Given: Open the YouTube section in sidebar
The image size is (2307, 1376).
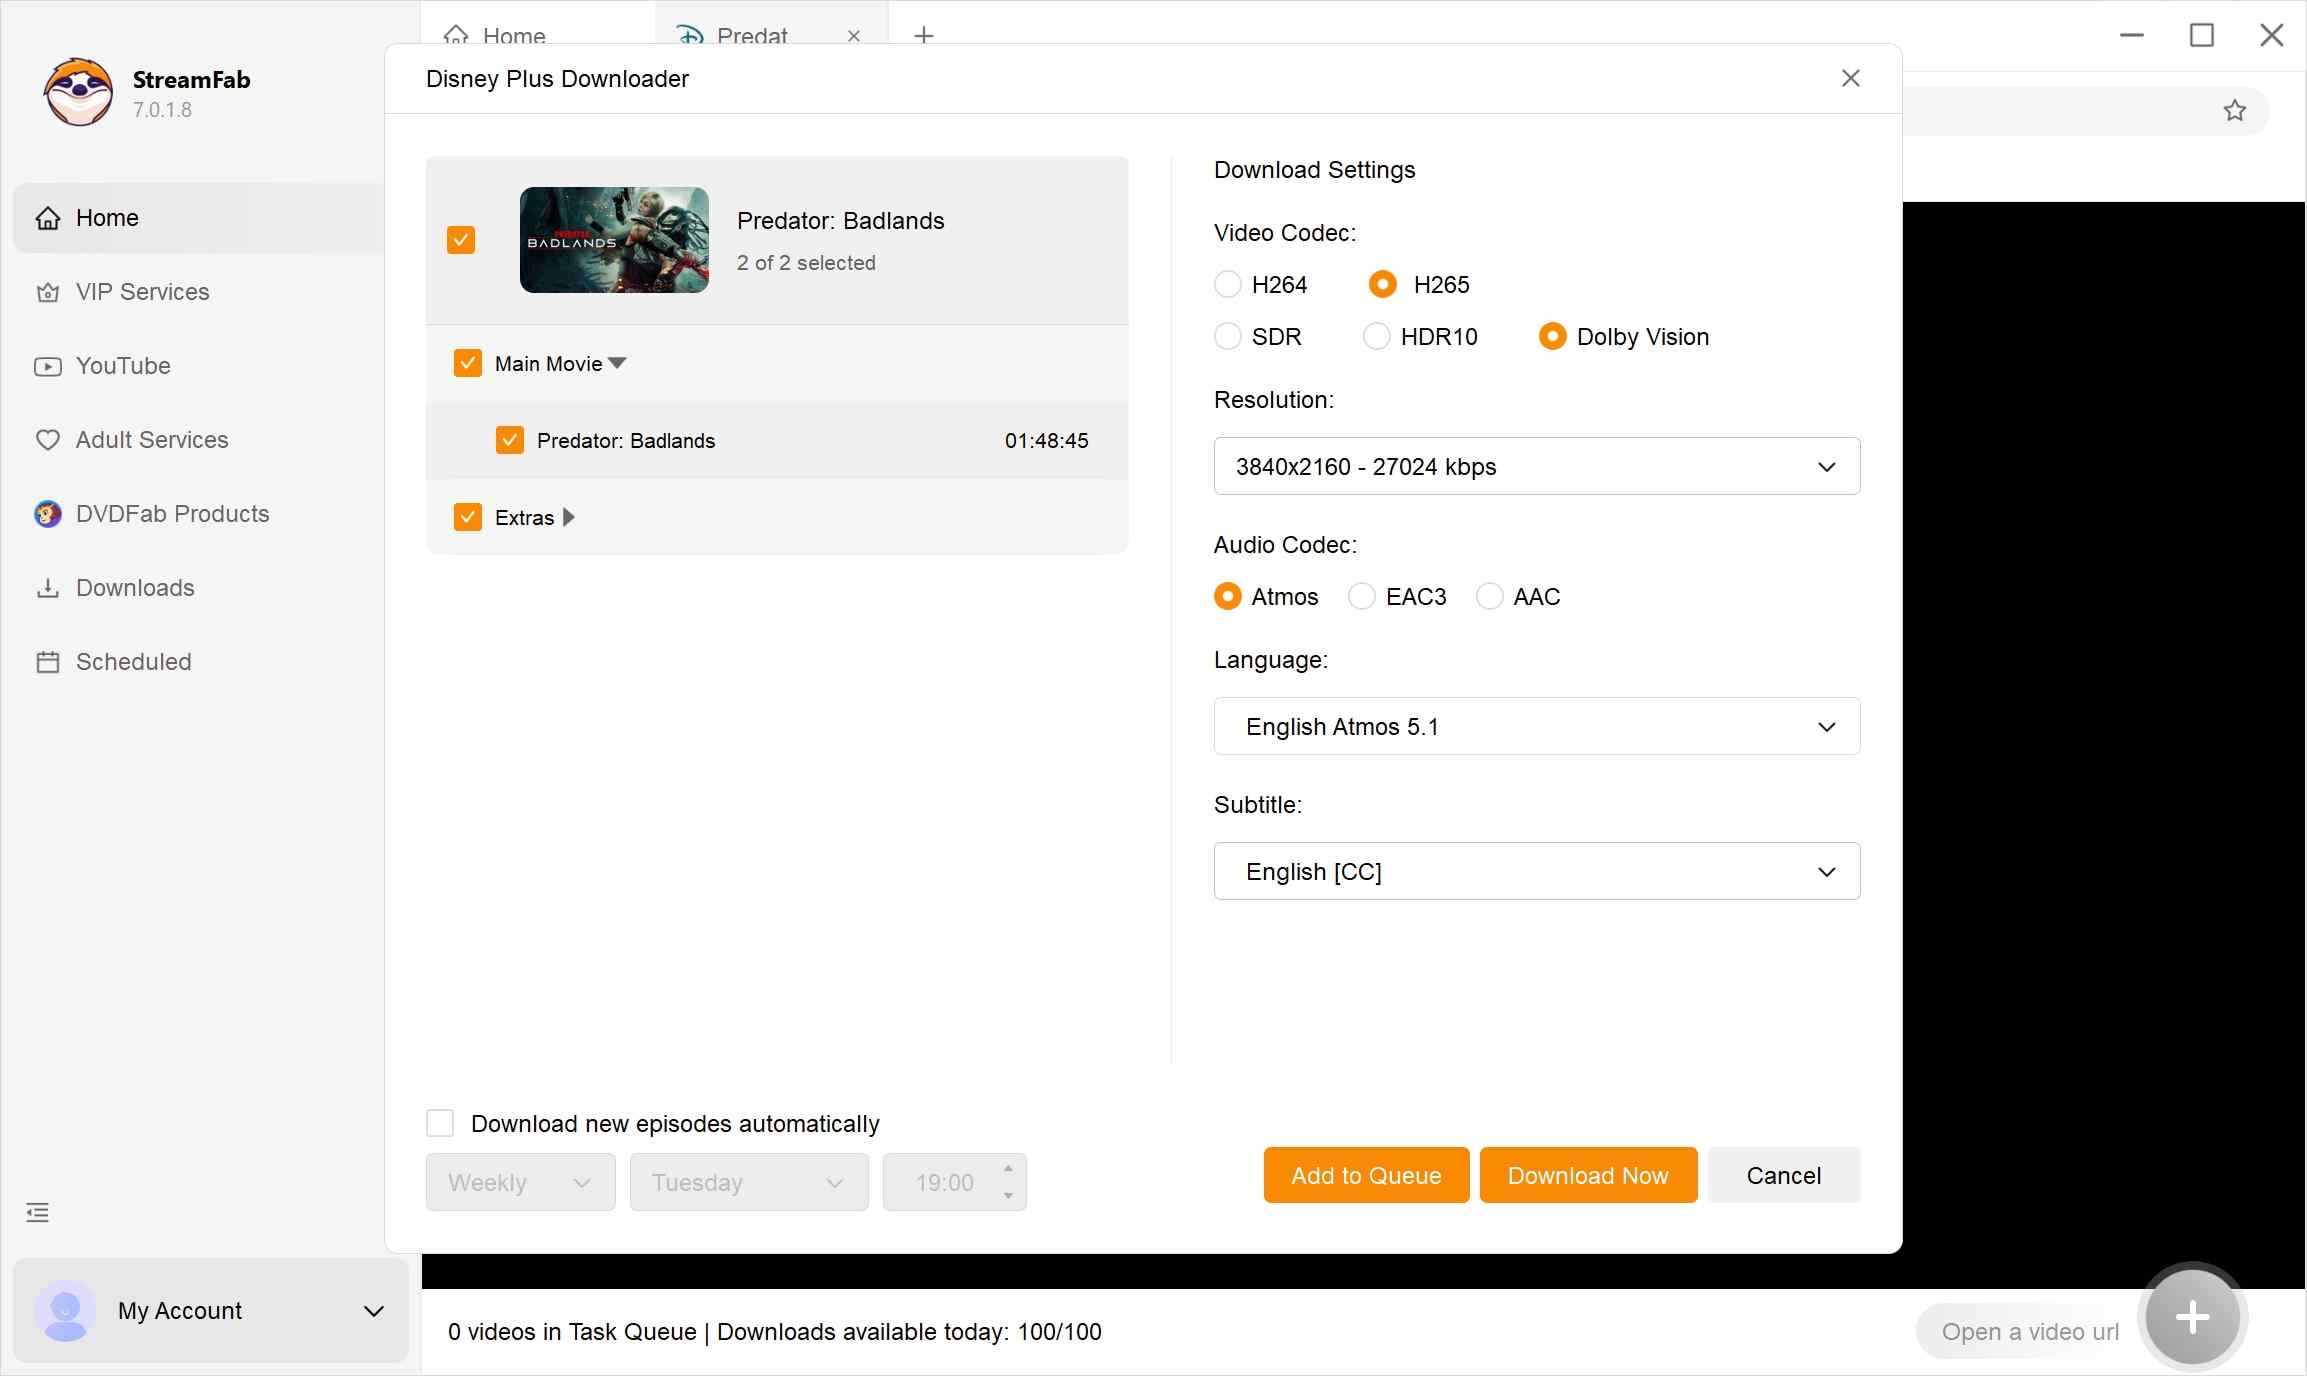Looking at the screenshot, I should pyautogui.click(x=122, y=366).
